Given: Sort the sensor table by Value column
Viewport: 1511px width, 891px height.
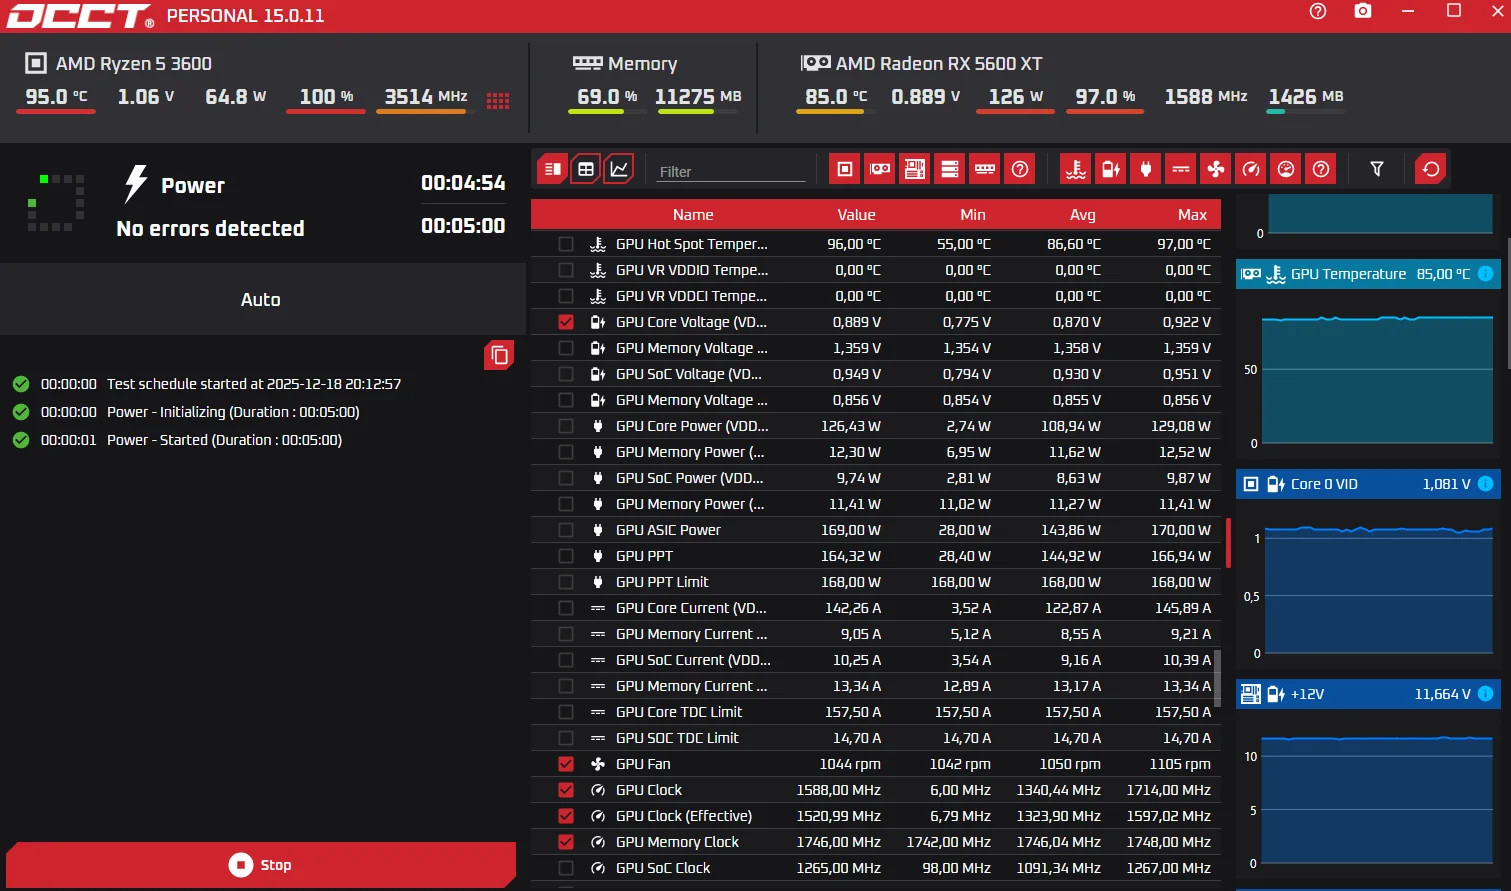Looking at the screenshot, I should [x=856, y=215].
